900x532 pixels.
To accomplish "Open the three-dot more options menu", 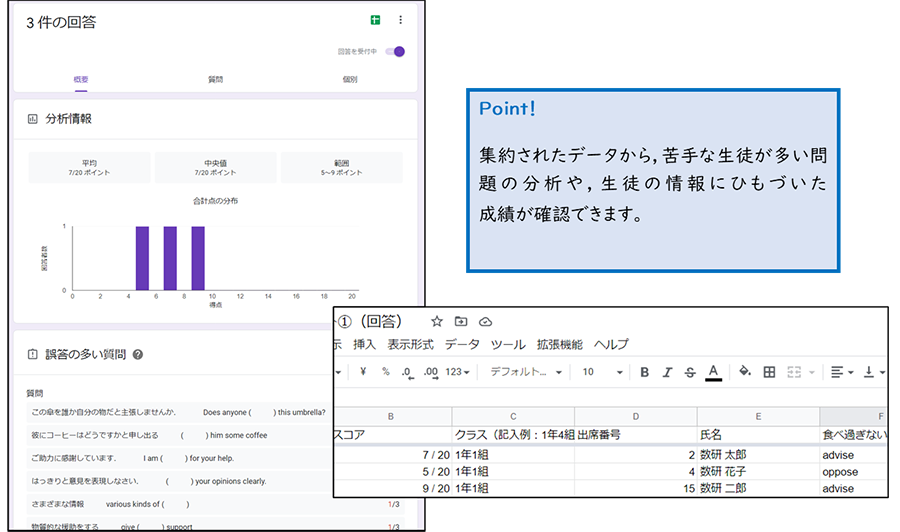I will pos(401,21).
